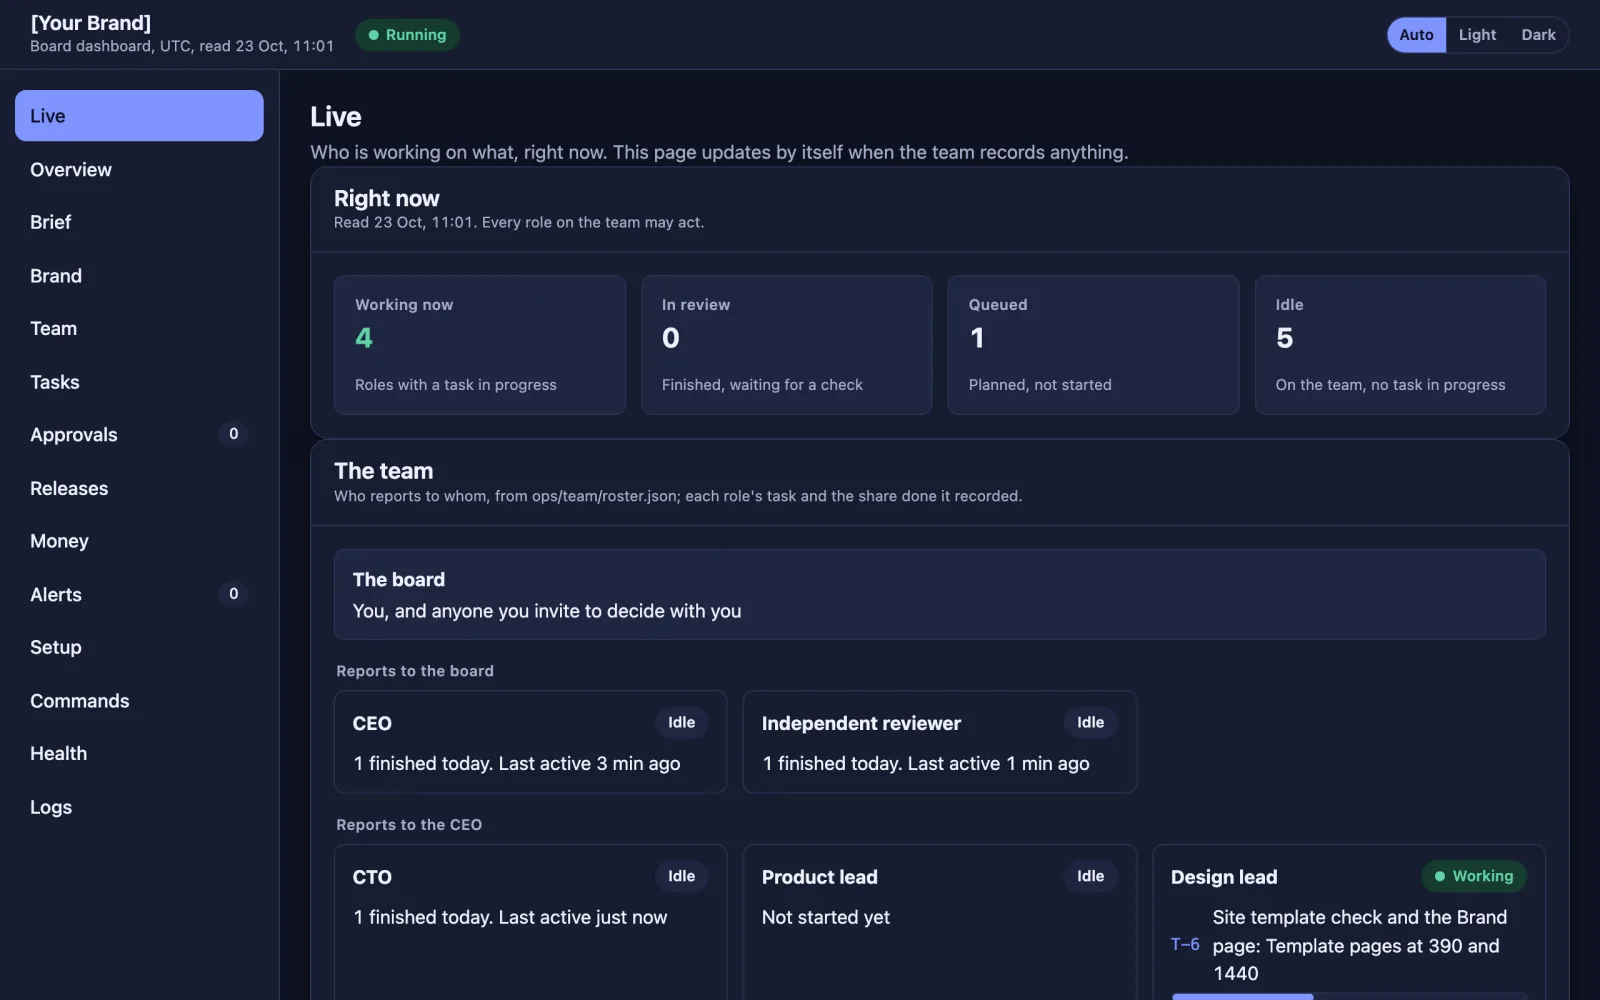Click the [Your Brand] title
1600x1000 pixels.
pos(91,23)
